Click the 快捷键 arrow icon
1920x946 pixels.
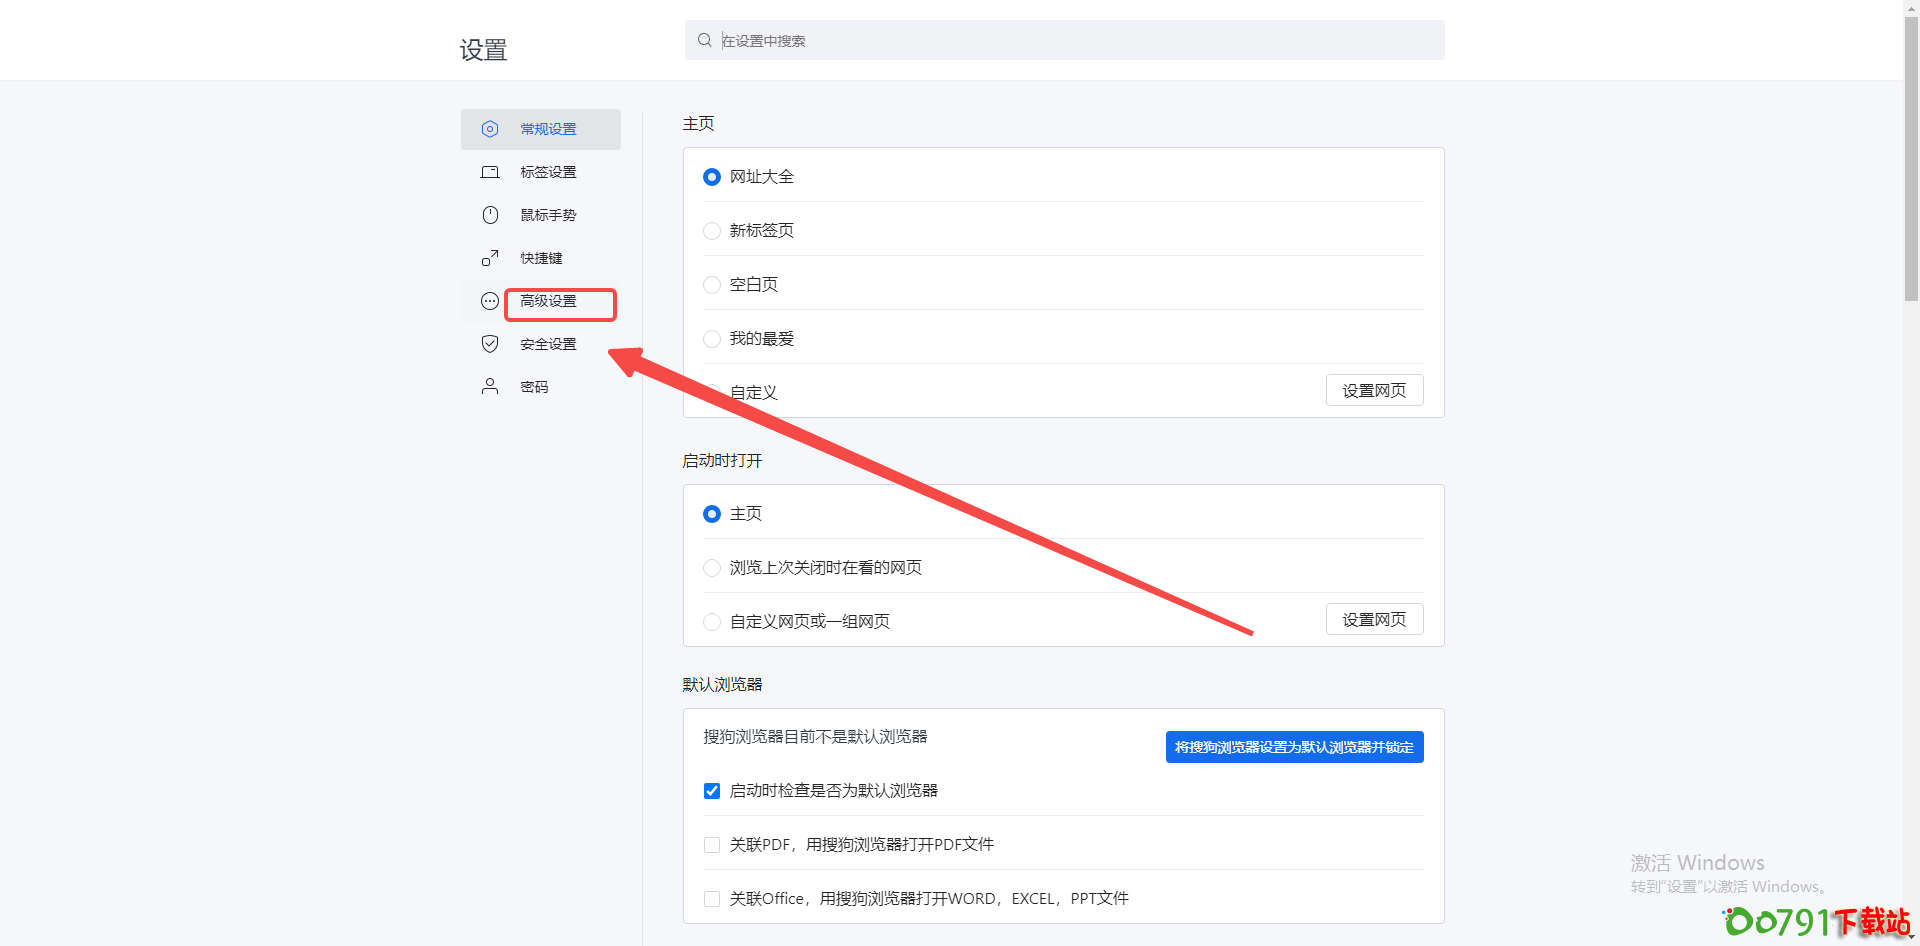click(x=490, y=258)
